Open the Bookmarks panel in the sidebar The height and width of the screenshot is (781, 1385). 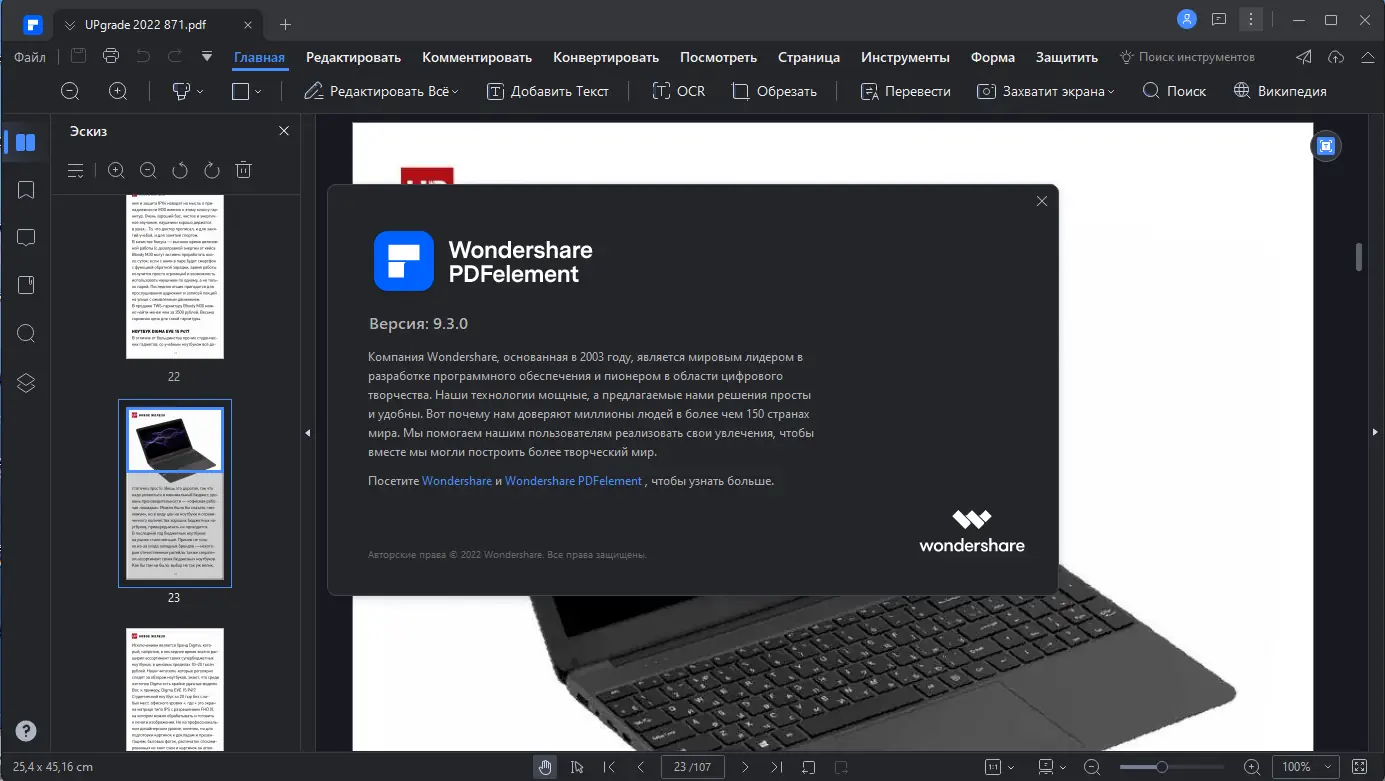click(x=25, y=189)
